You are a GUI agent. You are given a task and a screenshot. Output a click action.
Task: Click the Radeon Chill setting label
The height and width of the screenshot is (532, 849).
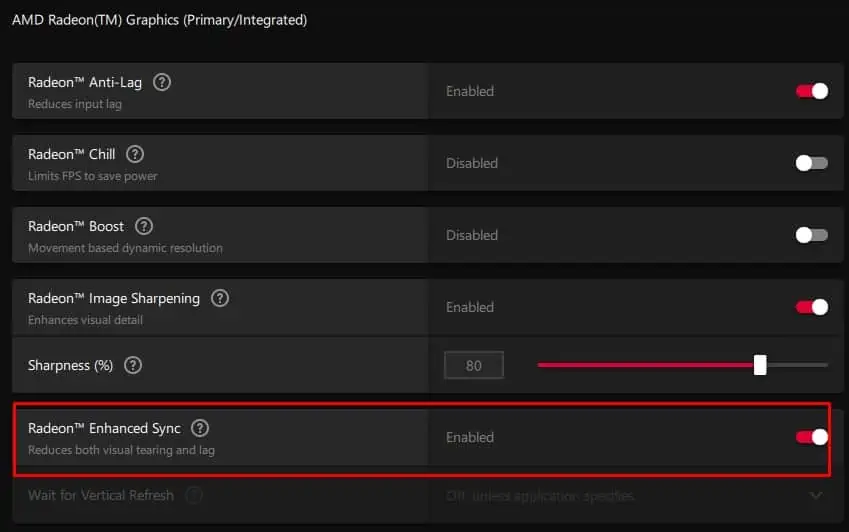71,154
